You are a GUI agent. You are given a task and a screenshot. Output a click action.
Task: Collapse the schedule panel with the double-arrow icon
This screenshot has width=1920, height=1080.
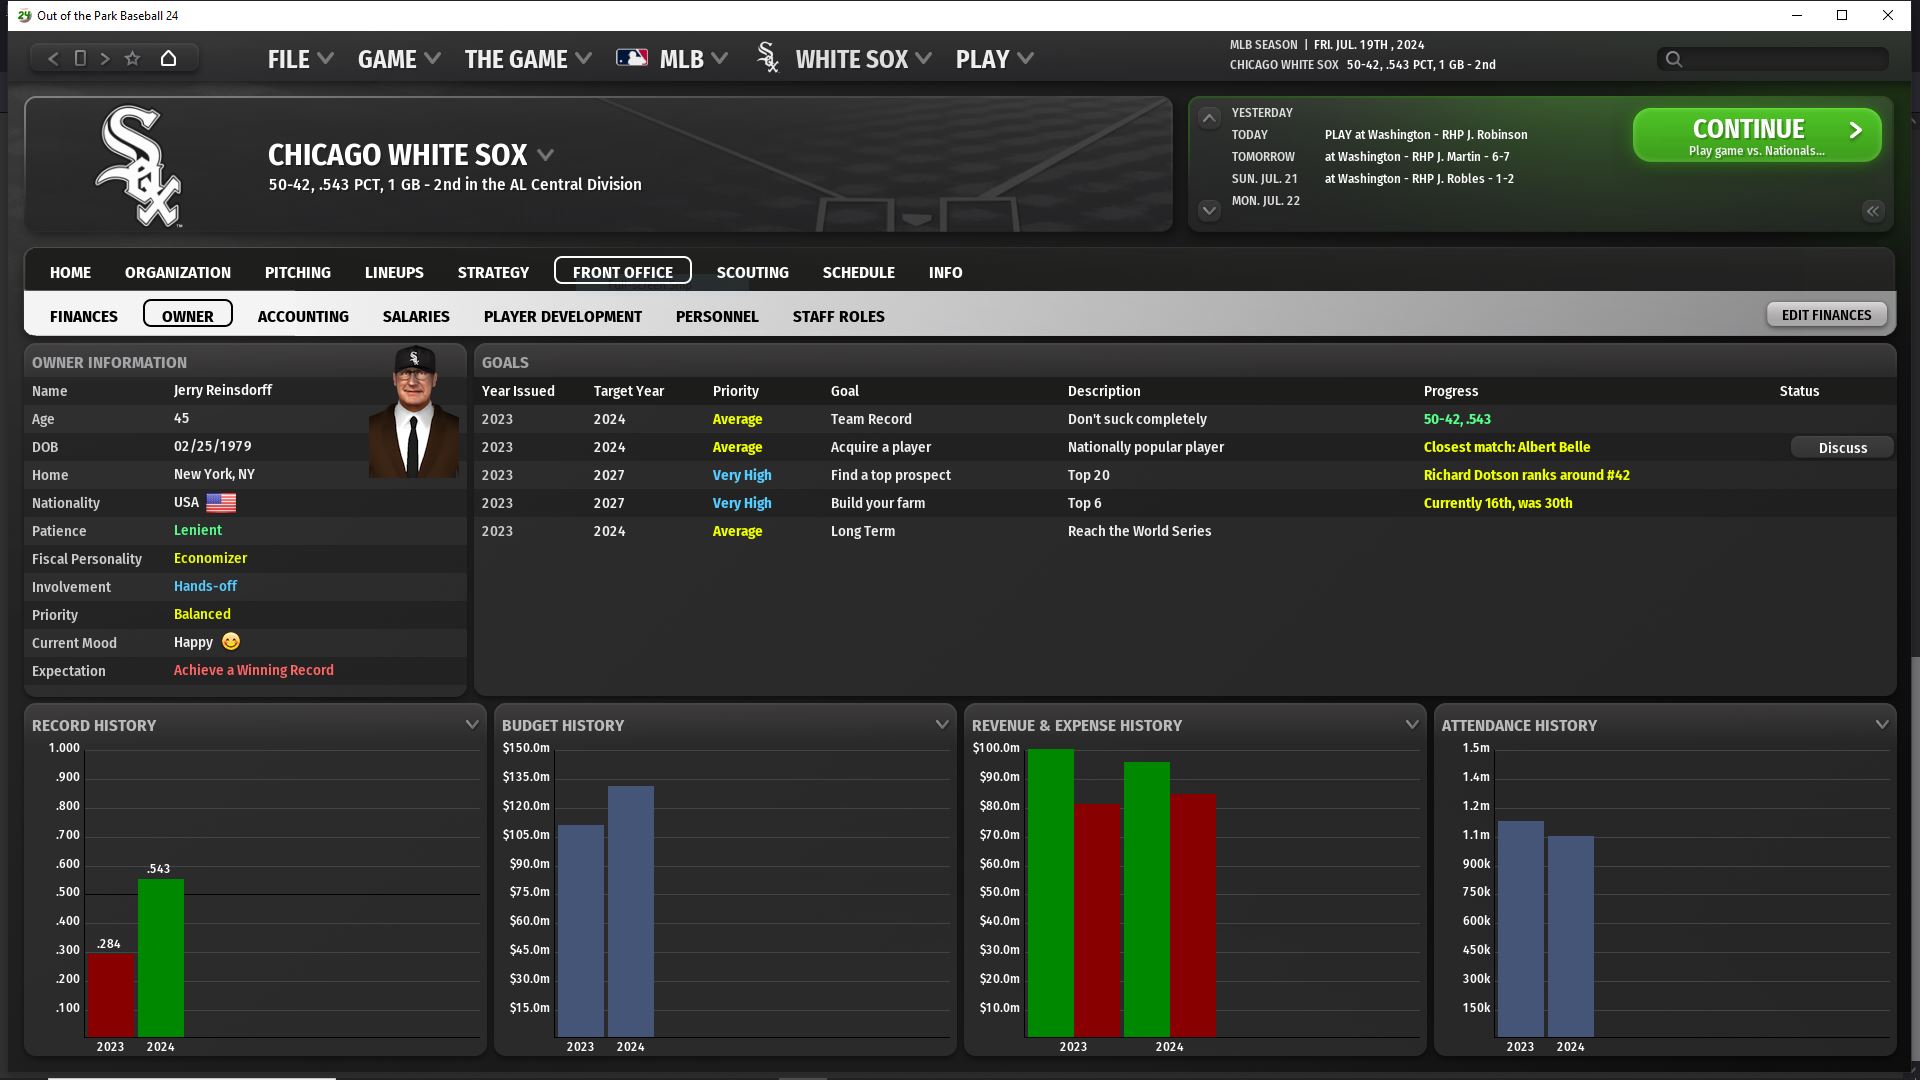pos(1872,211)
